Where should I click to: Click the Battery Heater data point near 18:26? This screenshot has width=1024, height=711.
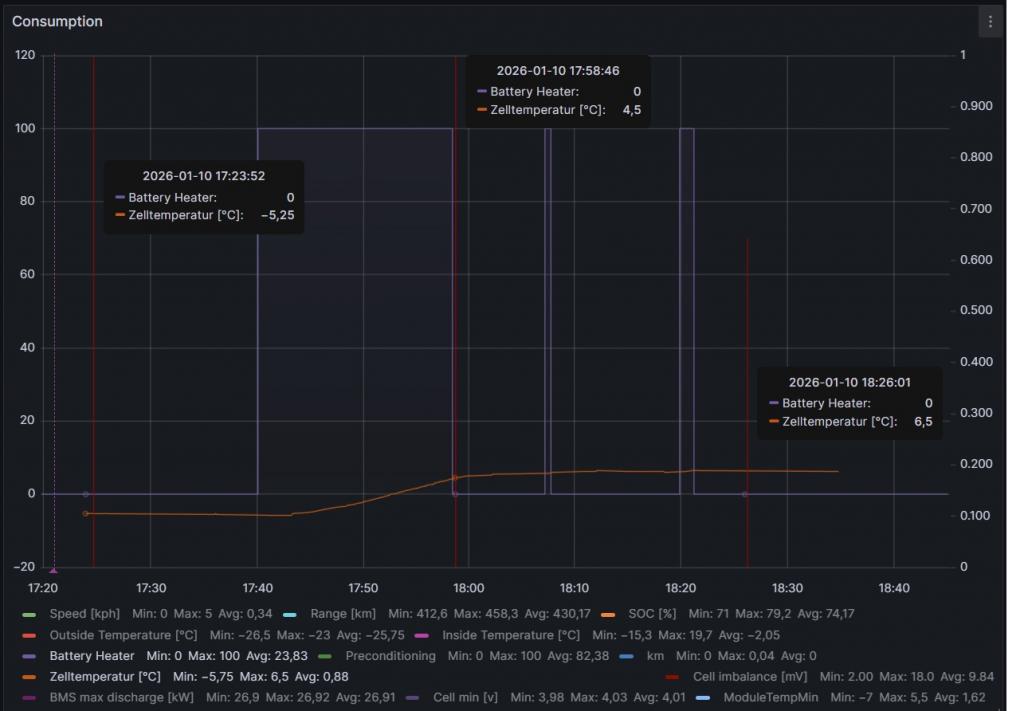[745, 494]
